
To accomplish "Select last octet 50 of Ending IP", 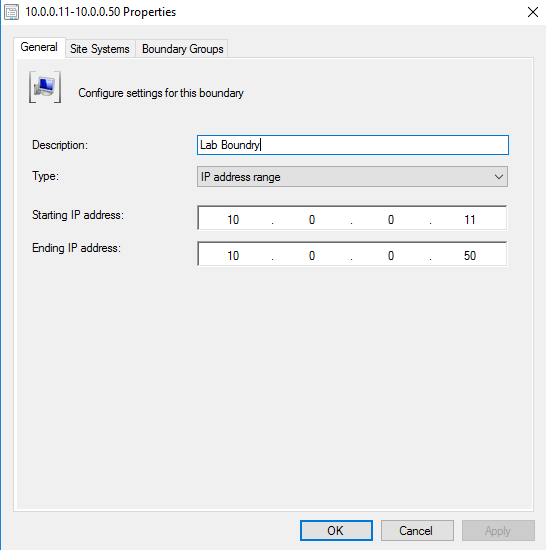I will pyautogui.click(x=470, y=255).
